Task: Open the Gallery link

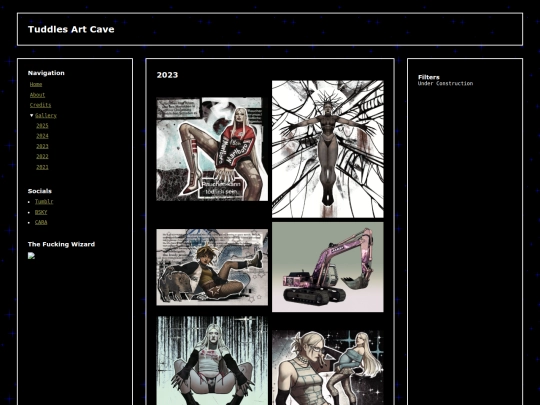Action: (x=46, y=115)
